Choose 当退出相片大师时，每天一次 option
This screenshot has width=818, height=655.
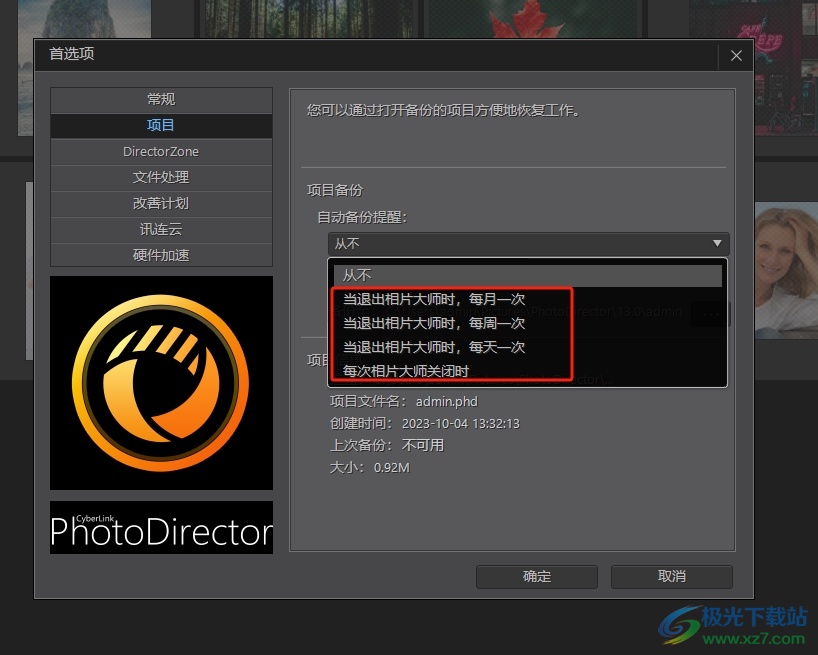pos(434,347)
